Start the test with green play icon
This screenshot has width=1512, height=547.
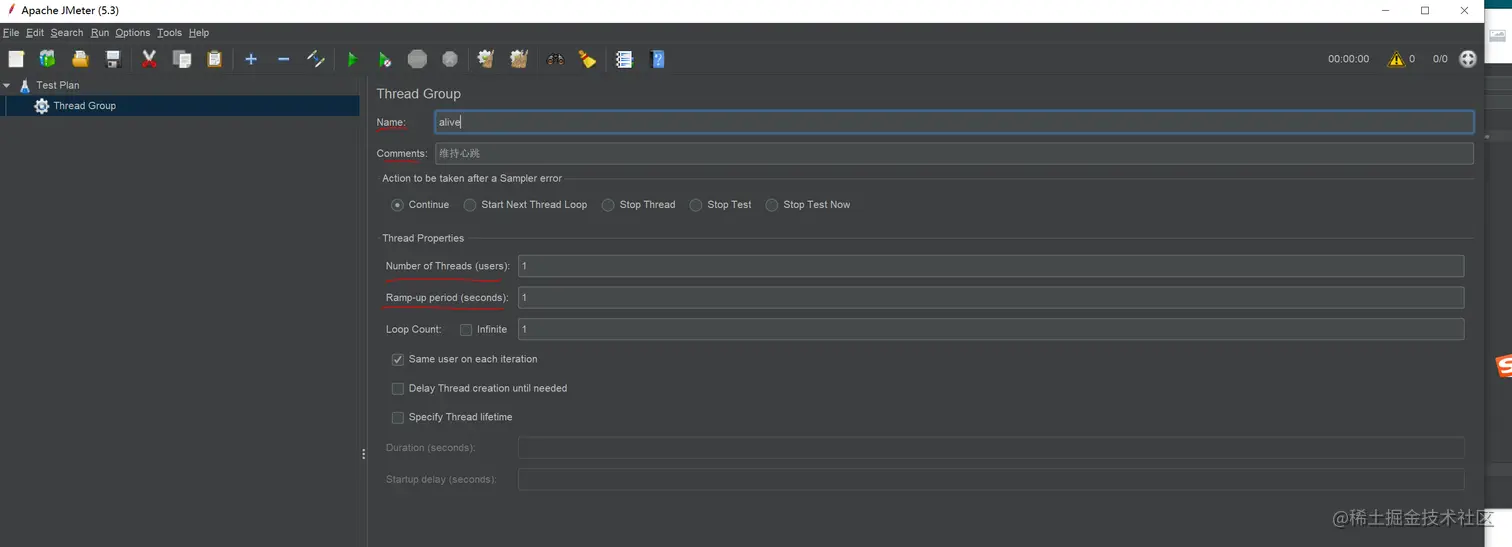click(x=352, y=59)
